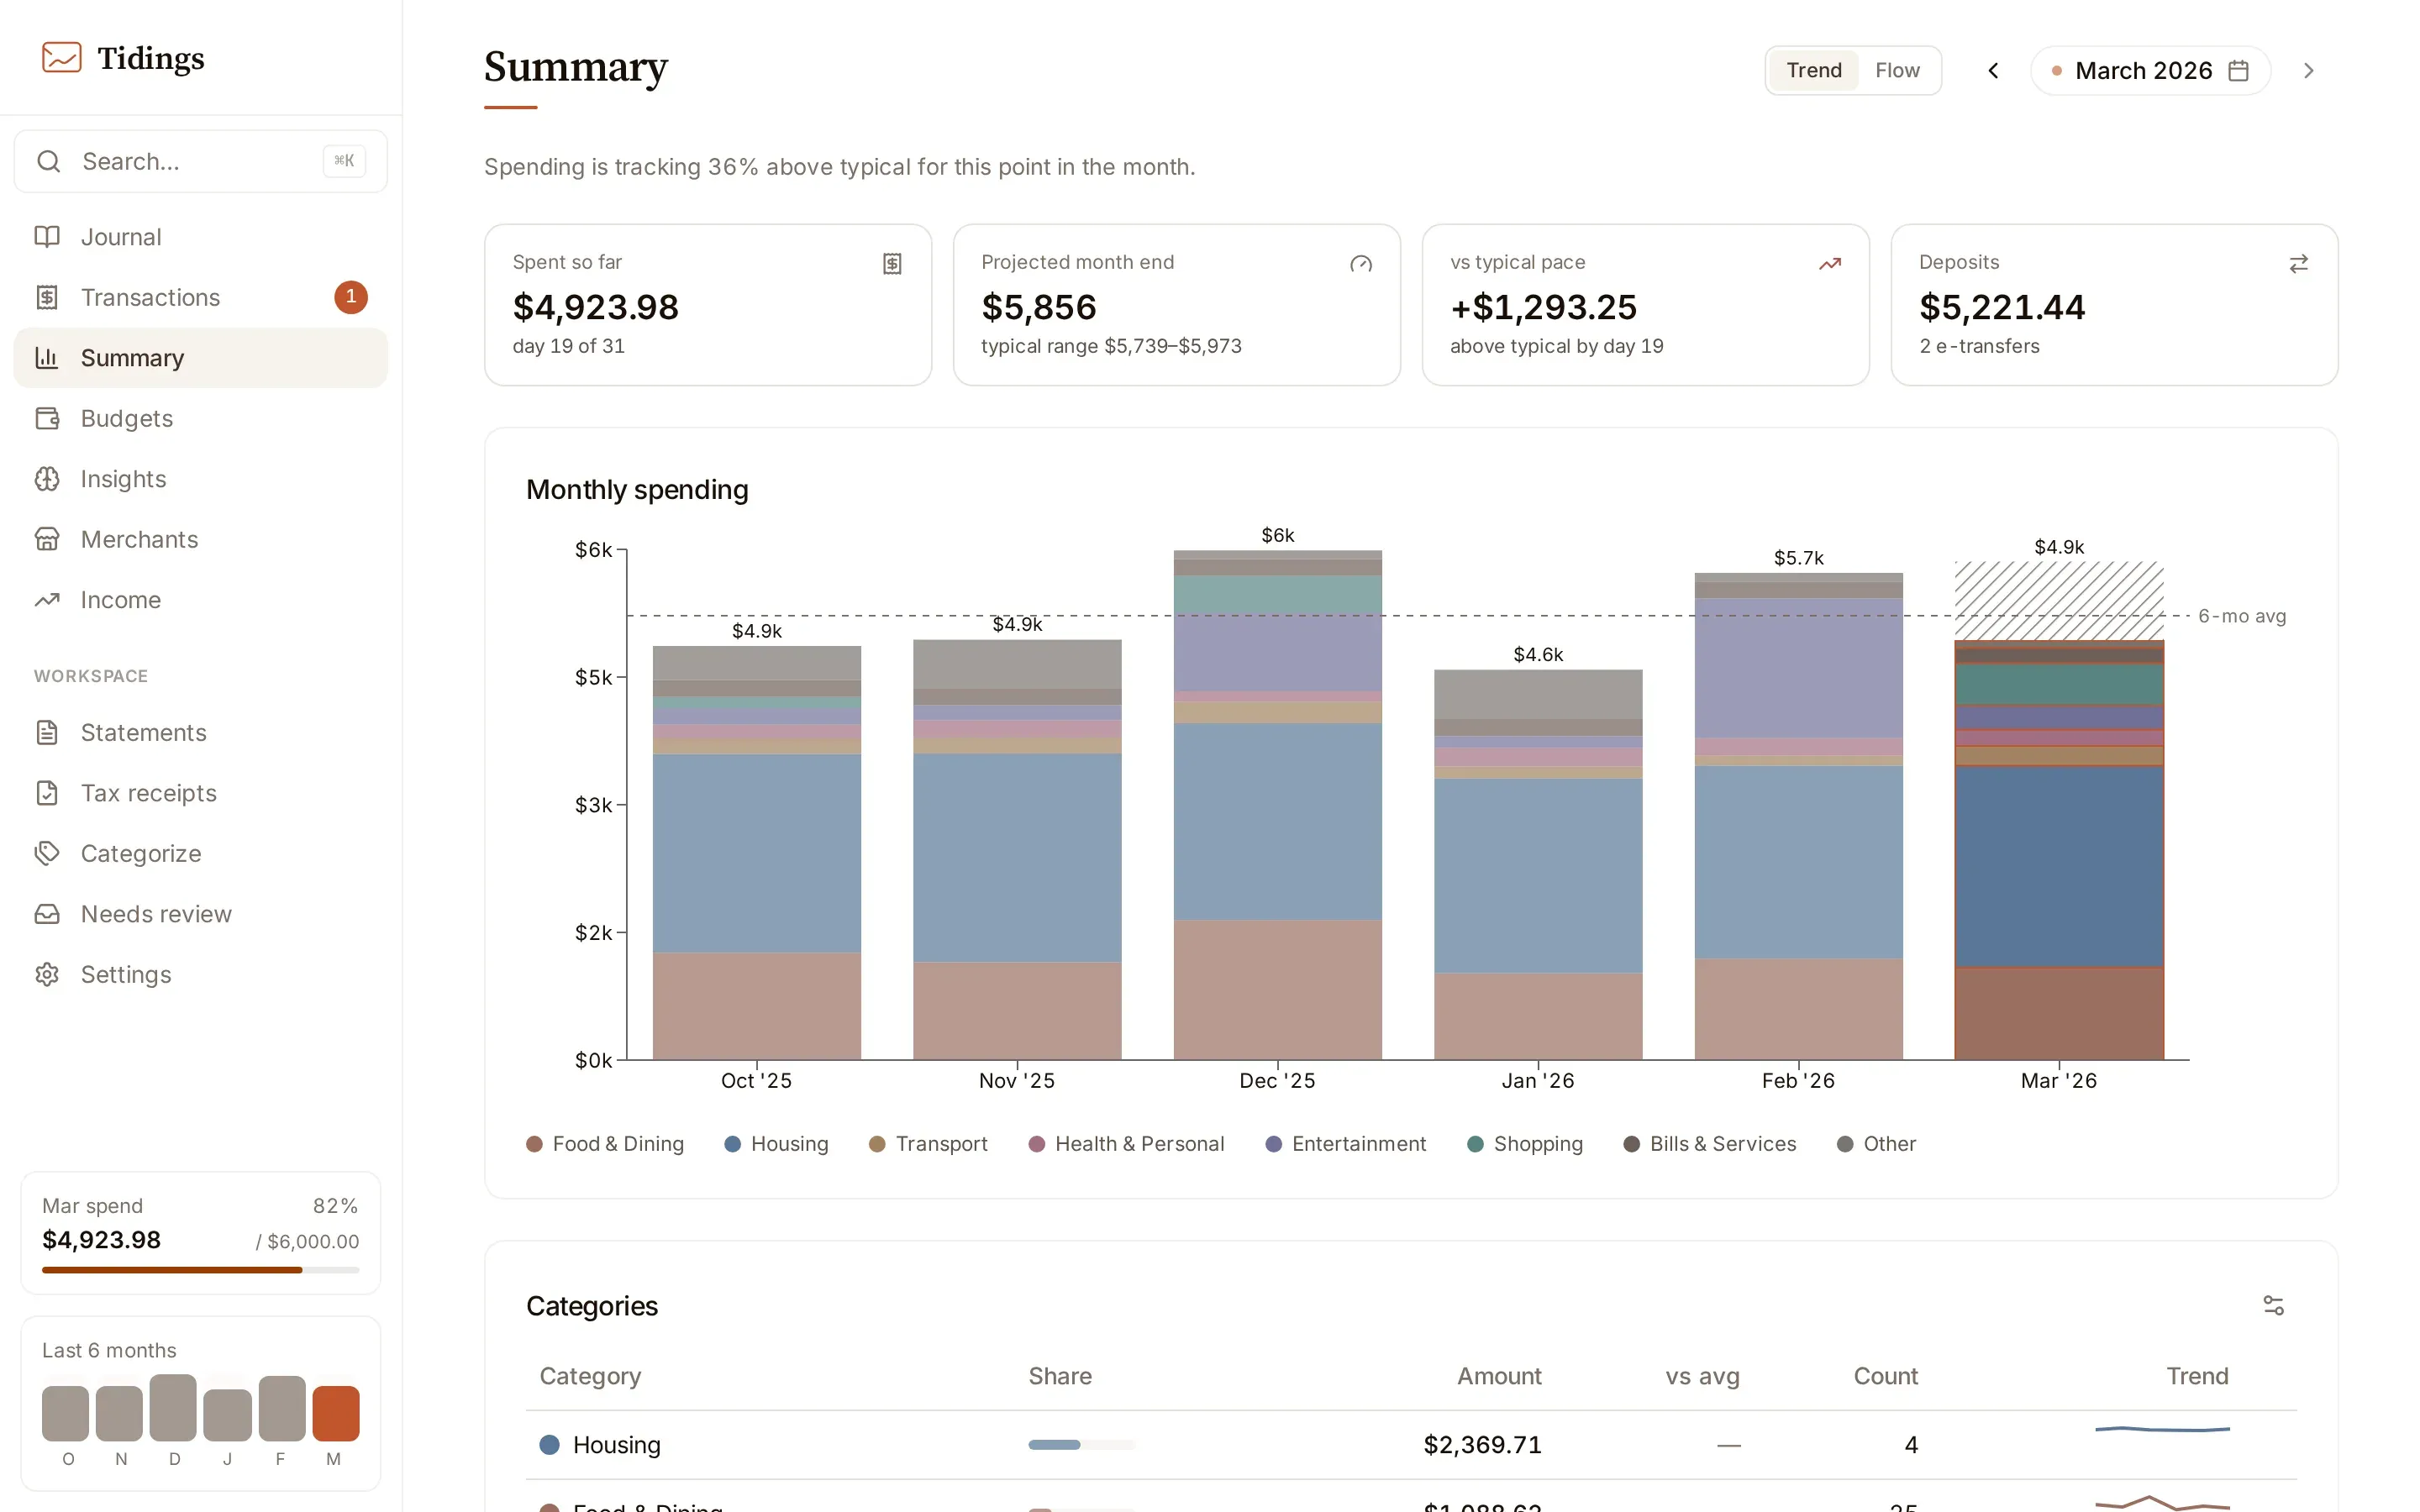
Task: Sort by vs avg column header
Action: [1702, 1375]
